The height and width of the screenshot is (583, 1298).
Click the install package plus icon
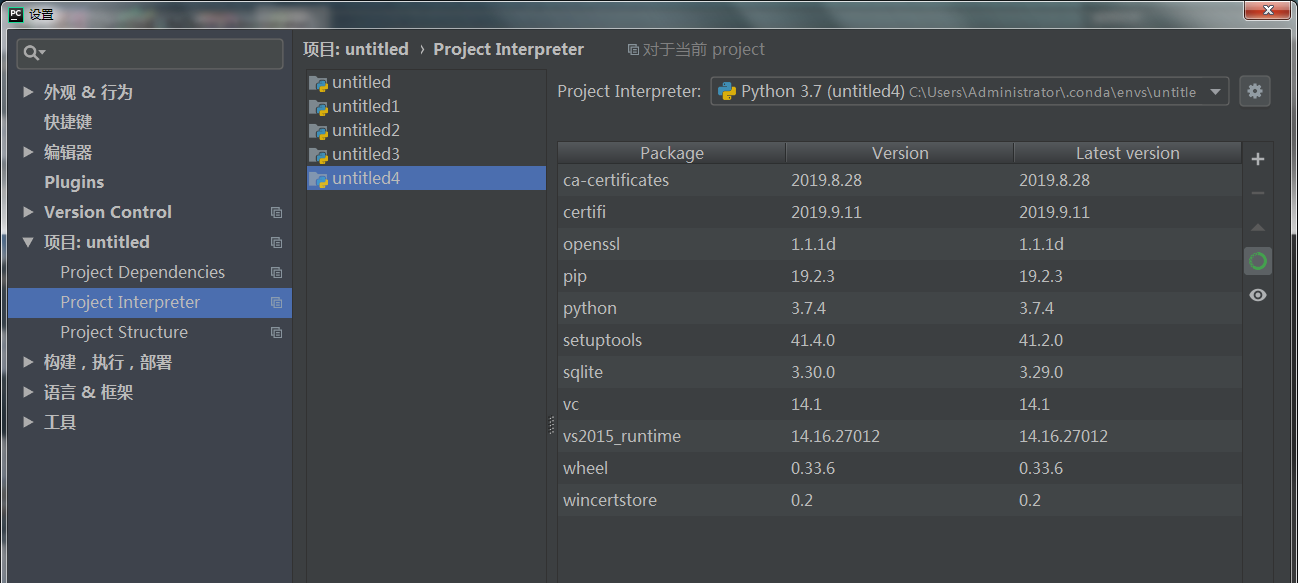1257,158
